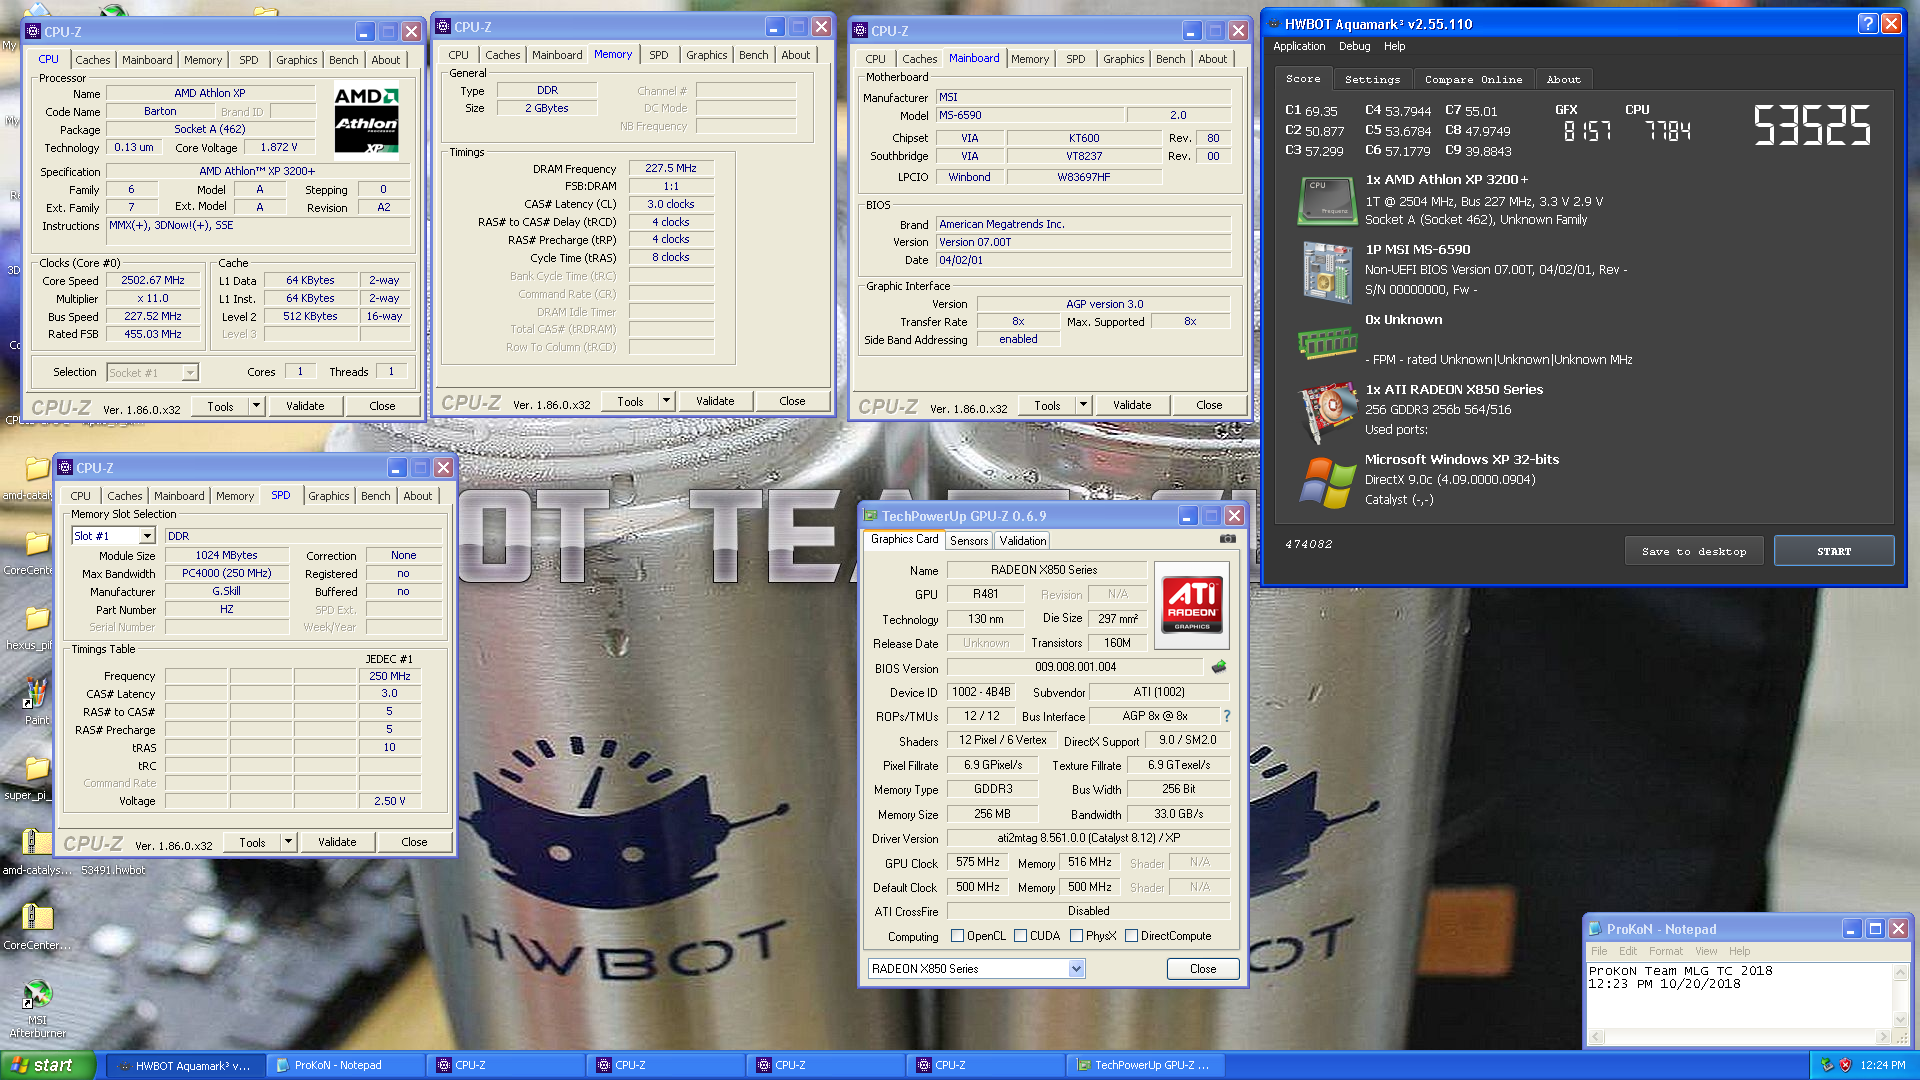The width and height of the screenshot is (1920, 1080).
Task: Click the Windows XP logo icon in Aquamark
Action: coord(1327,483)
